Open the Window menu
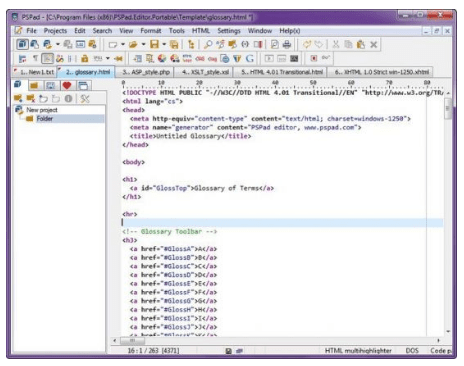The height and width of the screenshot is (366, 464). pyautogui.click(x=260, y=31)
